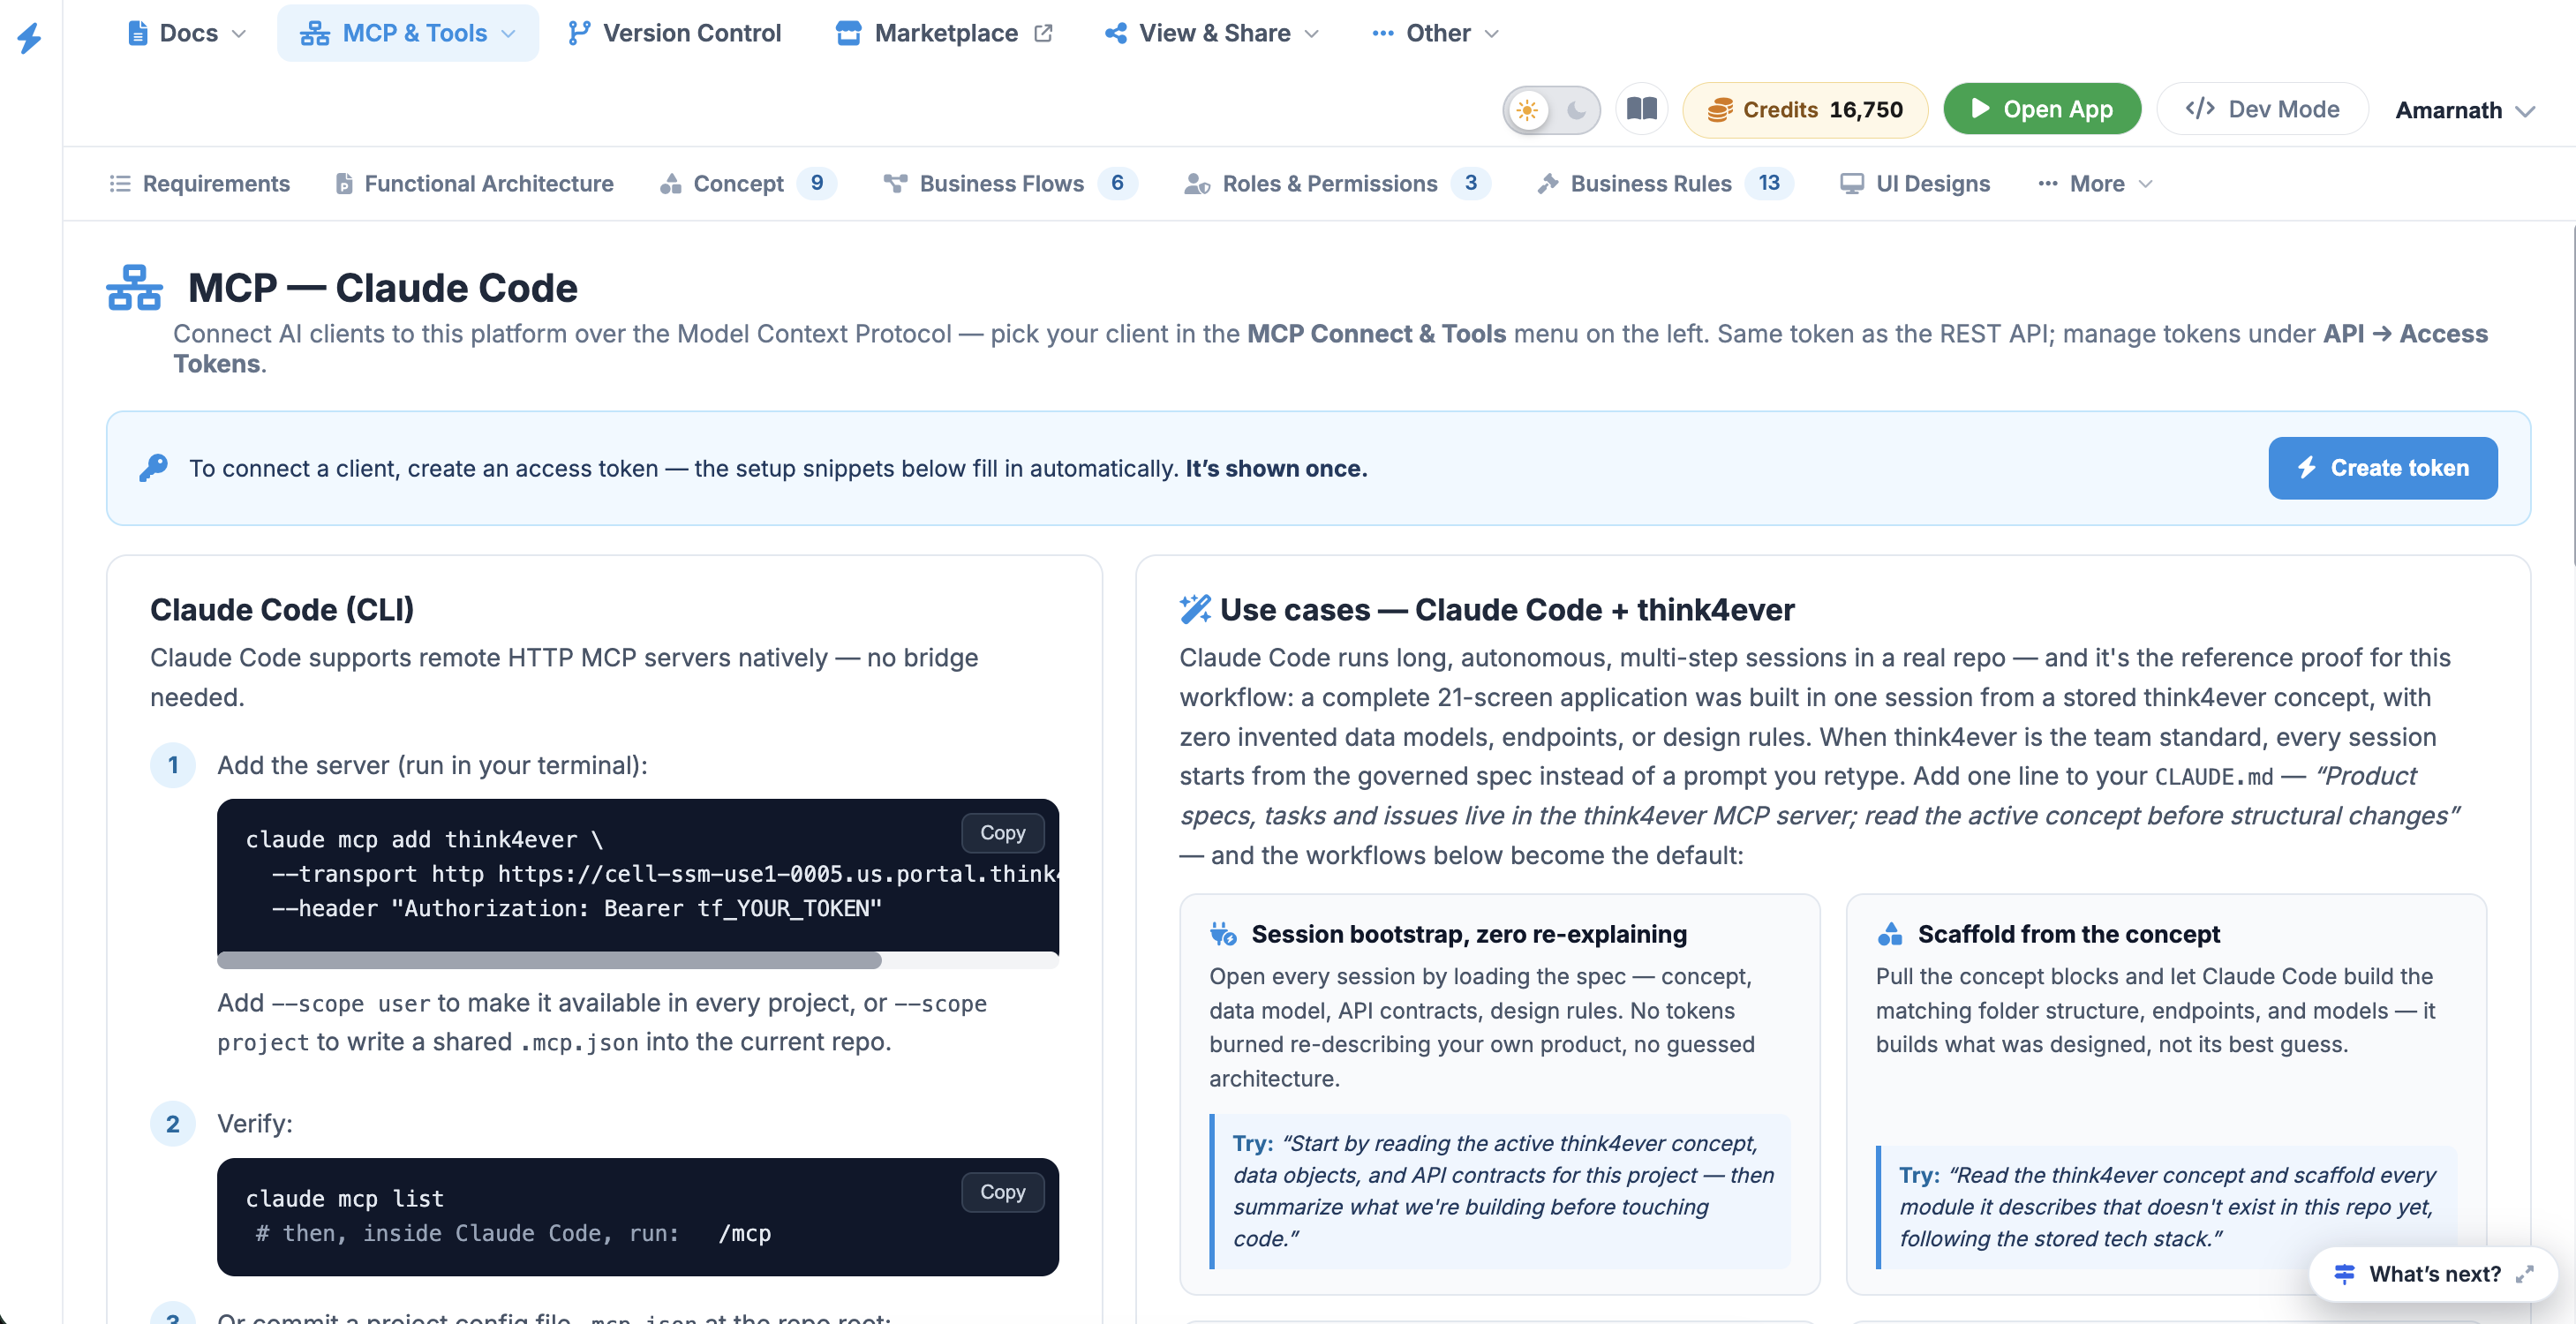Open Marketplace external link
The image size is (2576, 1324).
944,33
